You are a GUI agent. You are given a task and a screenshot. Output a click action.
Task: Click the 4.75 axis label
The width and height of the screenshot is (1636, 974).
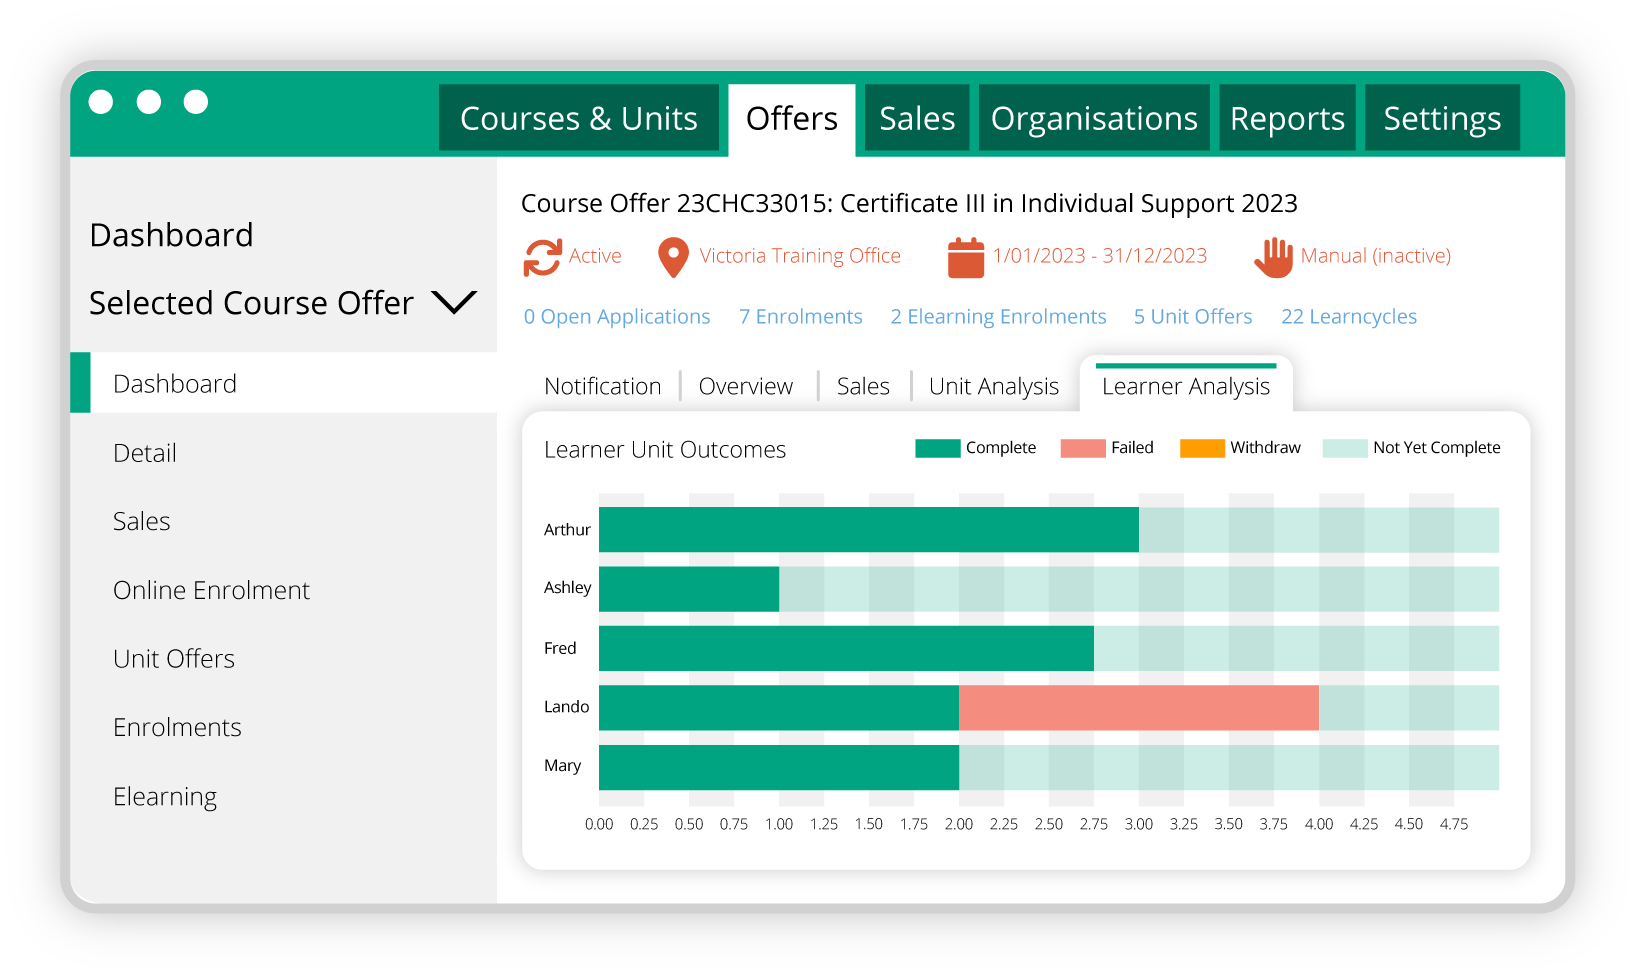point(1454,824)
